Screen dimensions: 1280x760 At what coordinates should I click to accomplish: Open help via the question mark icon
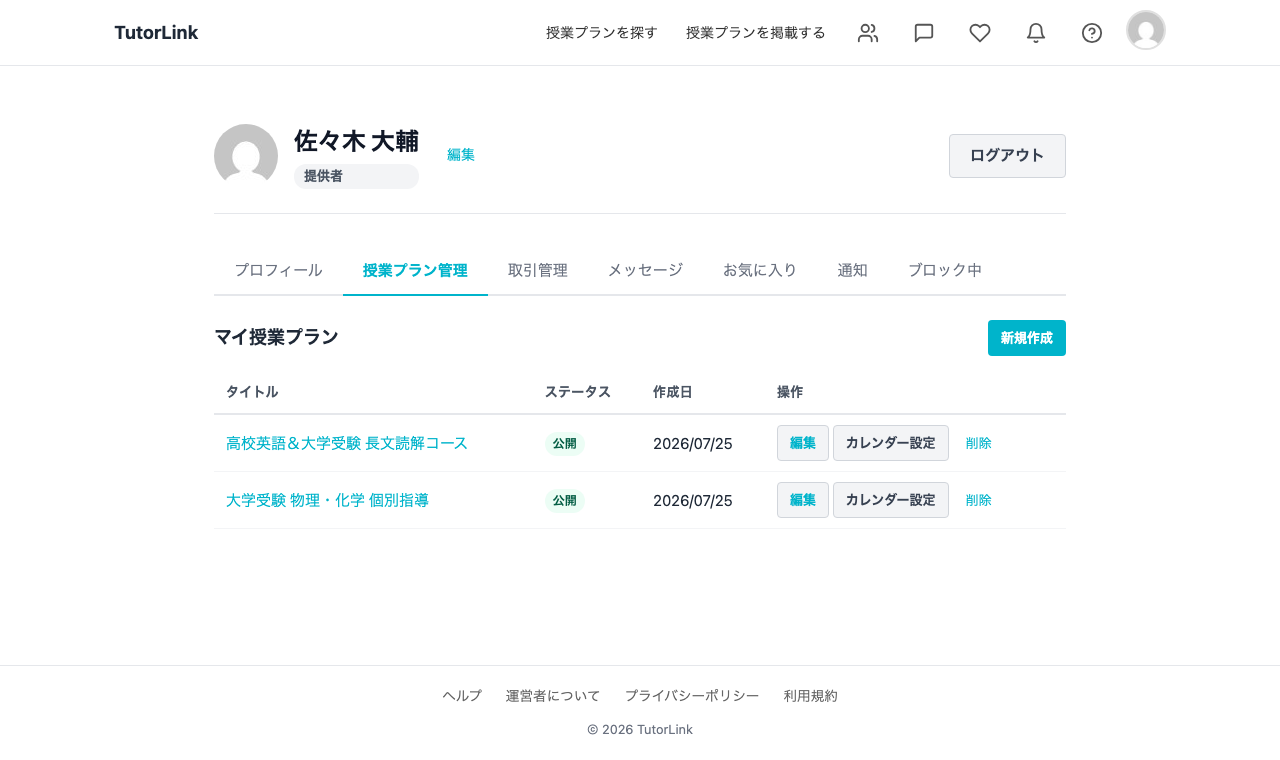[1092, 33]
